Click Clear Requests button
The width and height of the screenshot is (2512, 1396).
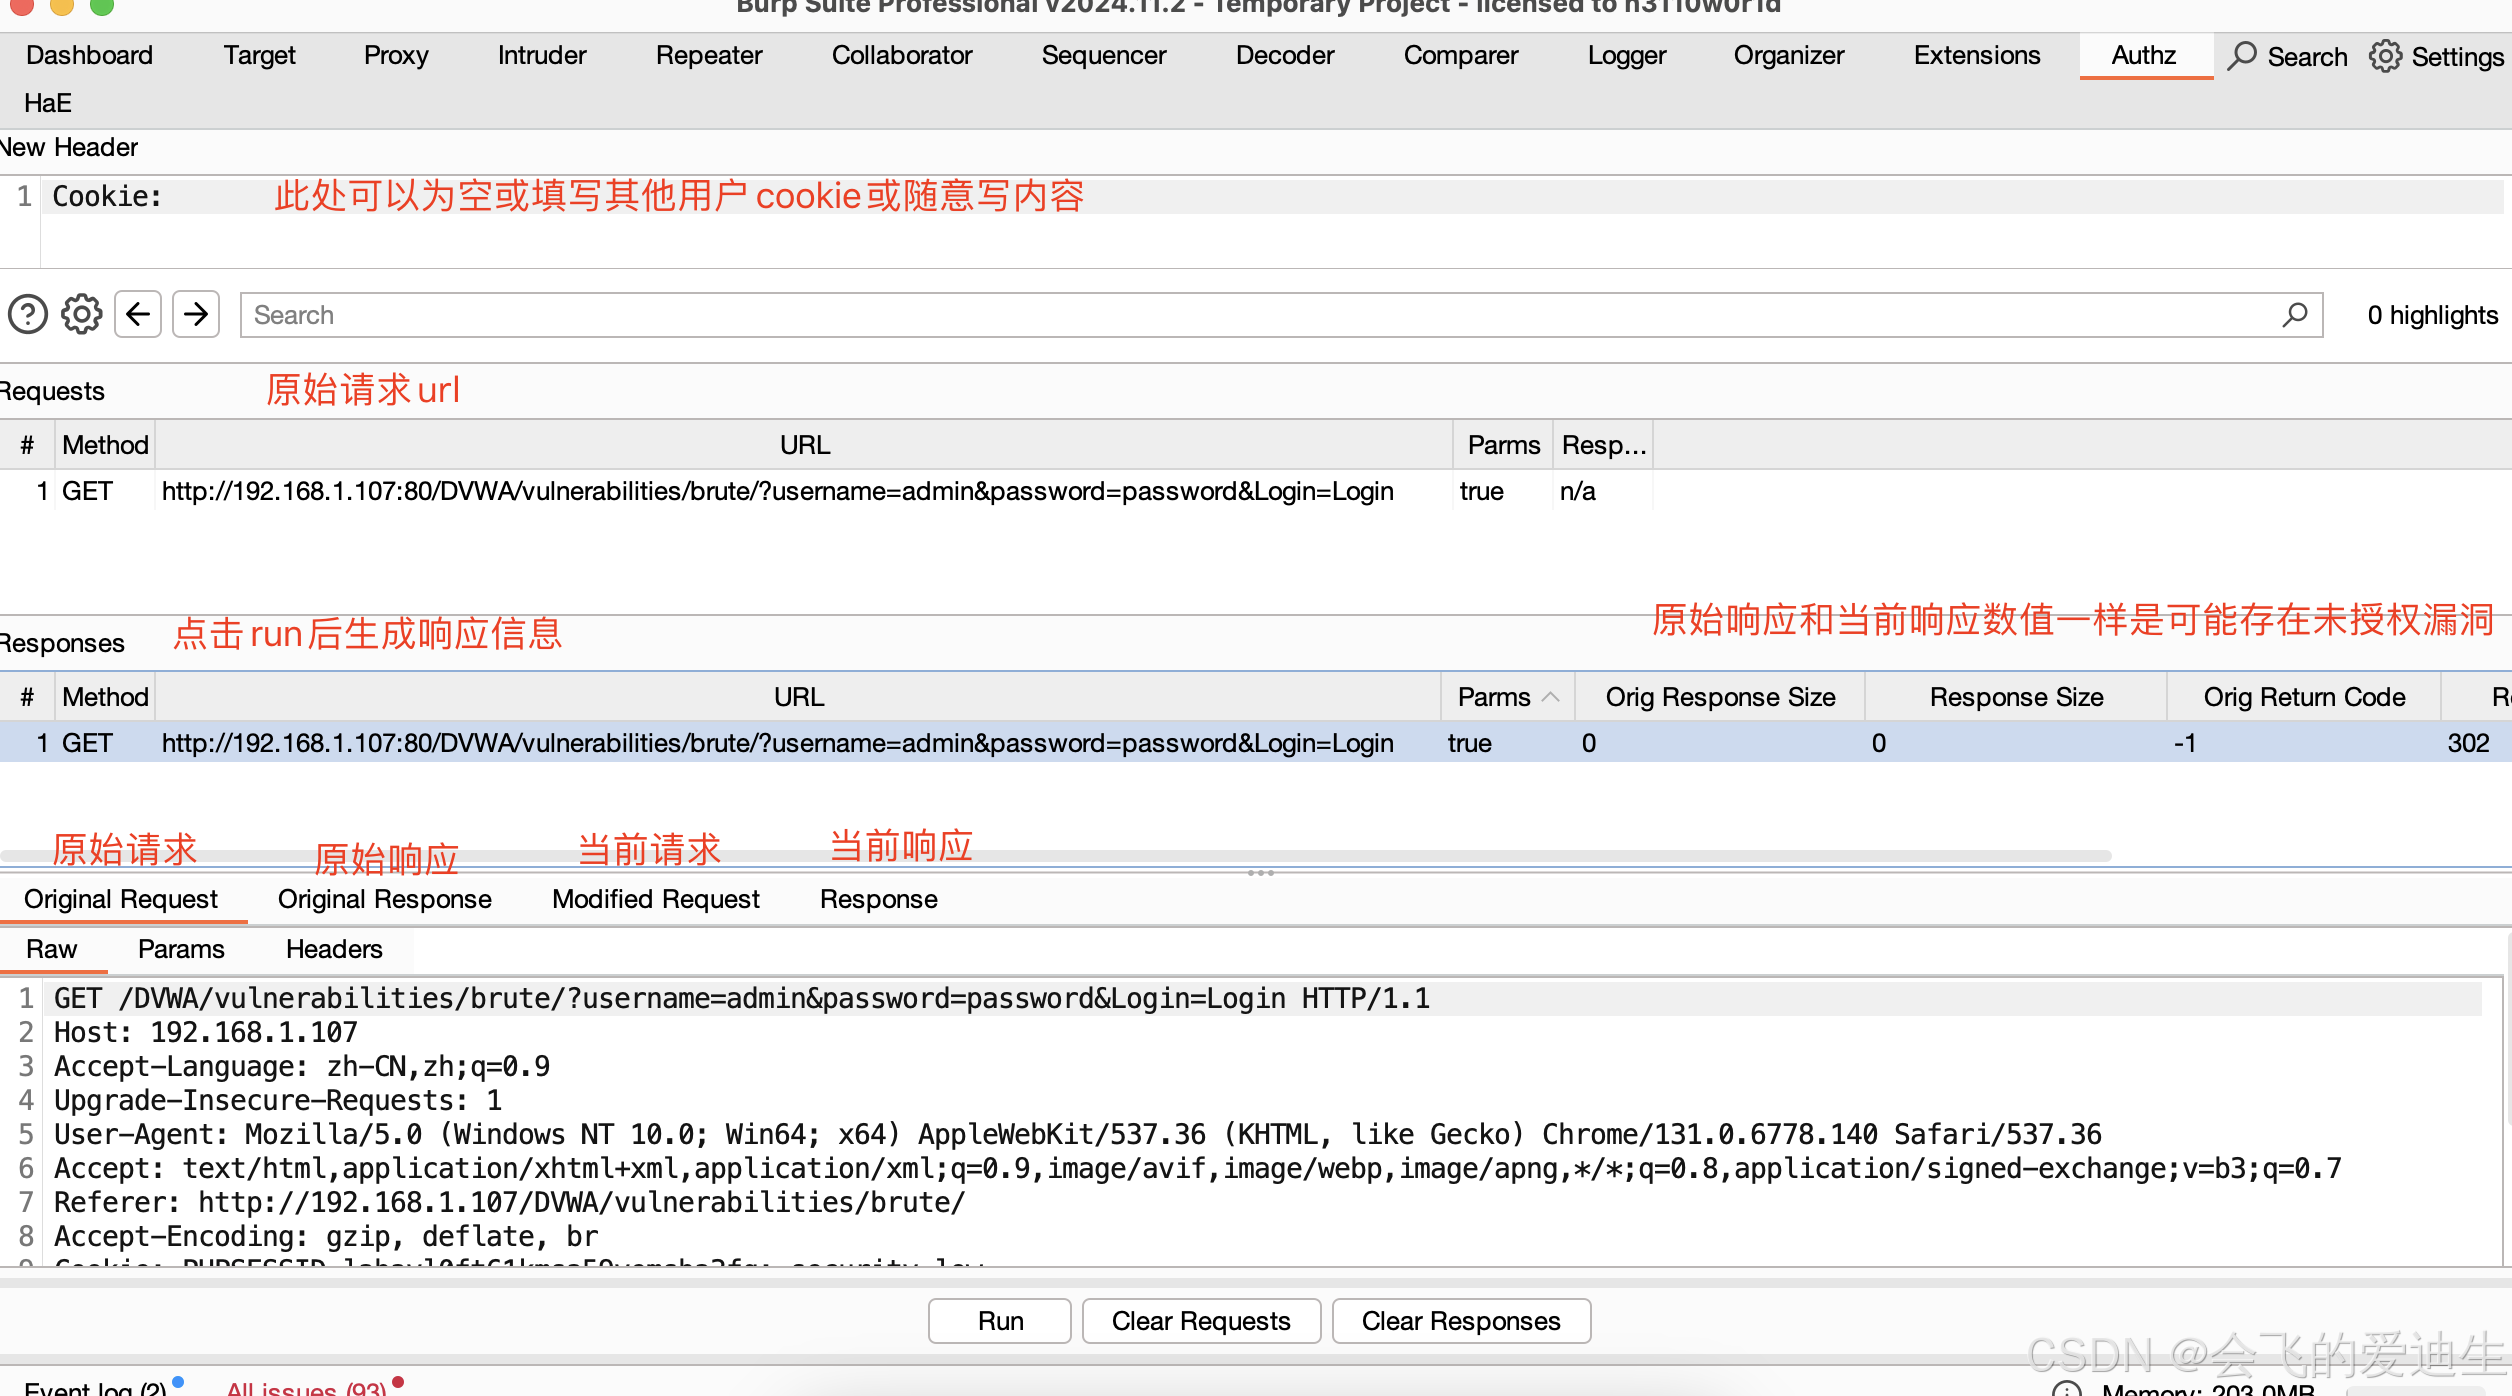pos(1200,1321)
